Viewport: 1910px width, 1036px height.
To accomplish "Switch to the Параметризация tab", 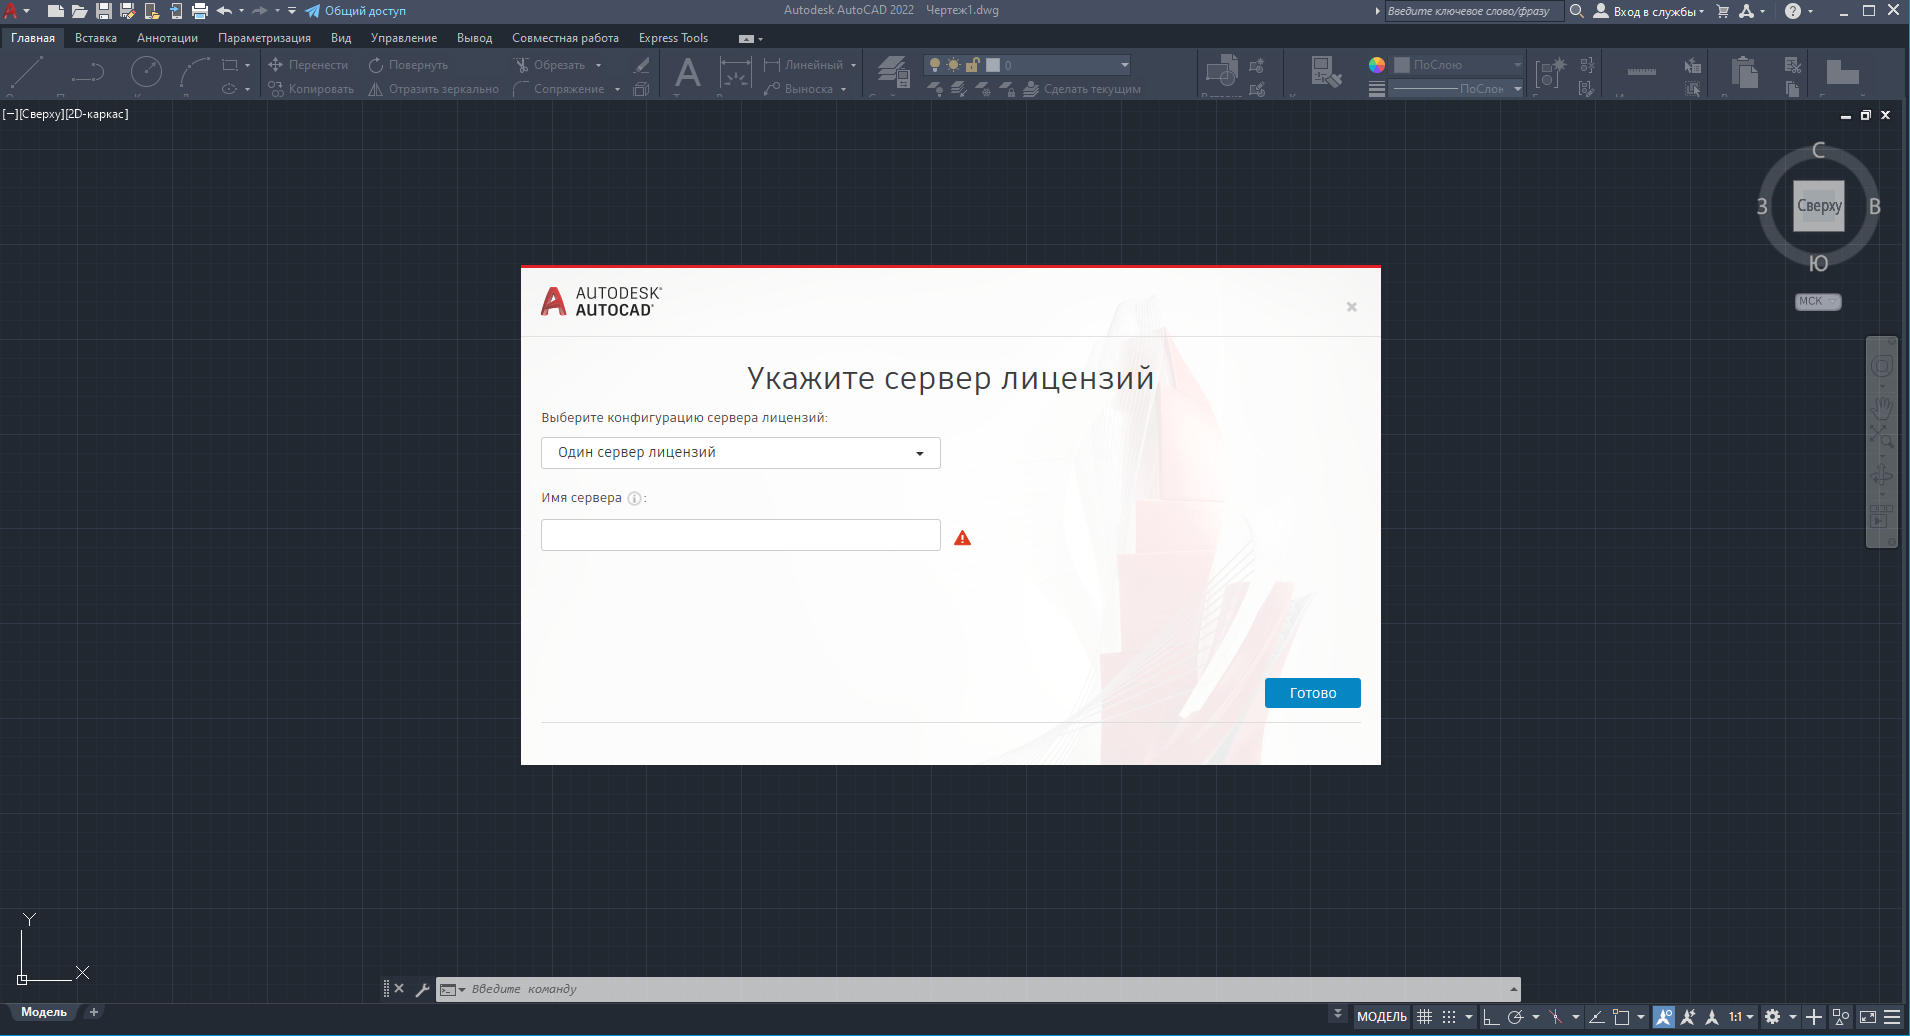I will click(x=264, y=38).
